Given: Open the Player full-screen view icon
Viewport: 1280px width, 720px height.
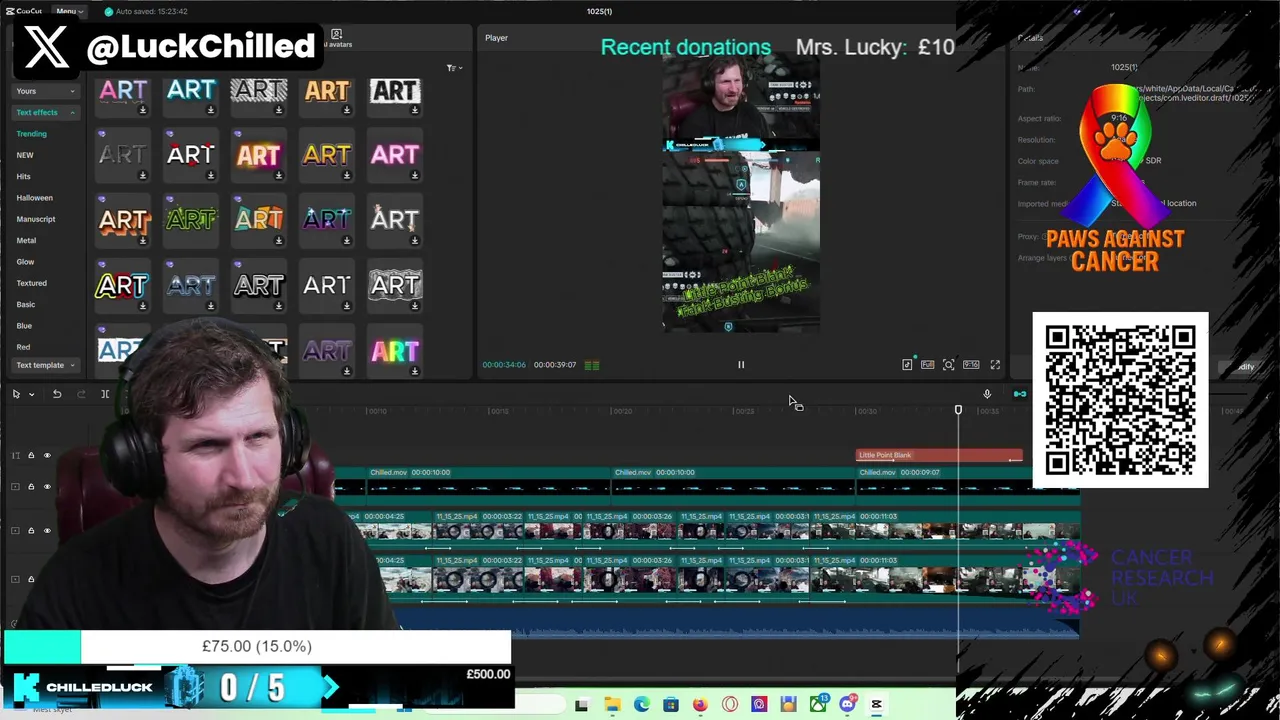Looking at the screenshot, I should click(995, 365).
